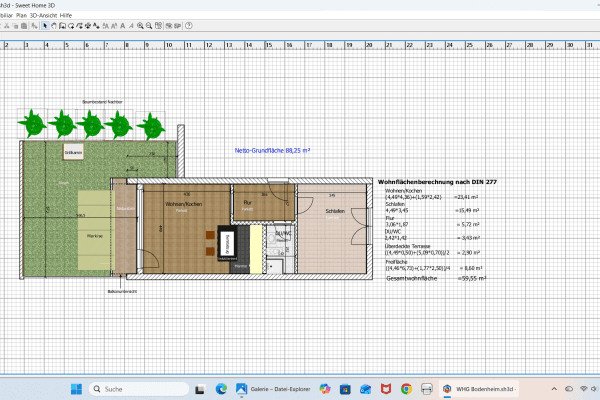
Task: Select the create polylines tool
Action: (80, 26)
